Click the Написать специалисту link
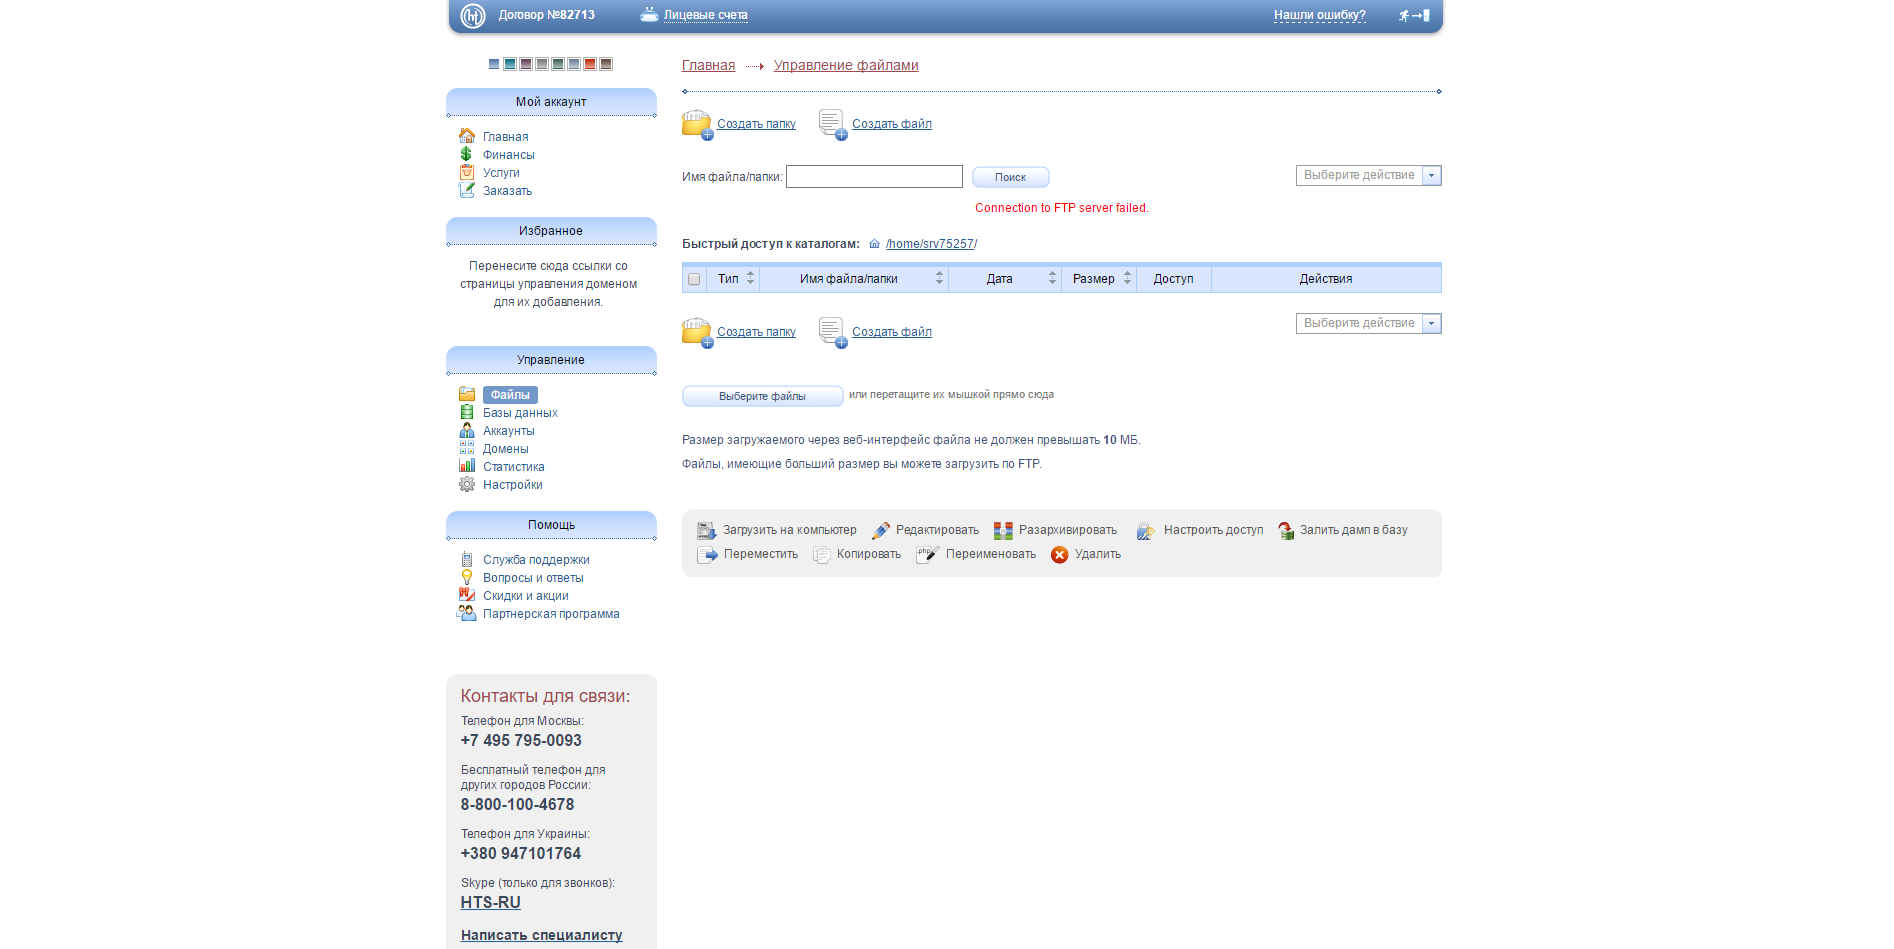The height and width of the screenshot is (949, 1894). pos(541,935)
